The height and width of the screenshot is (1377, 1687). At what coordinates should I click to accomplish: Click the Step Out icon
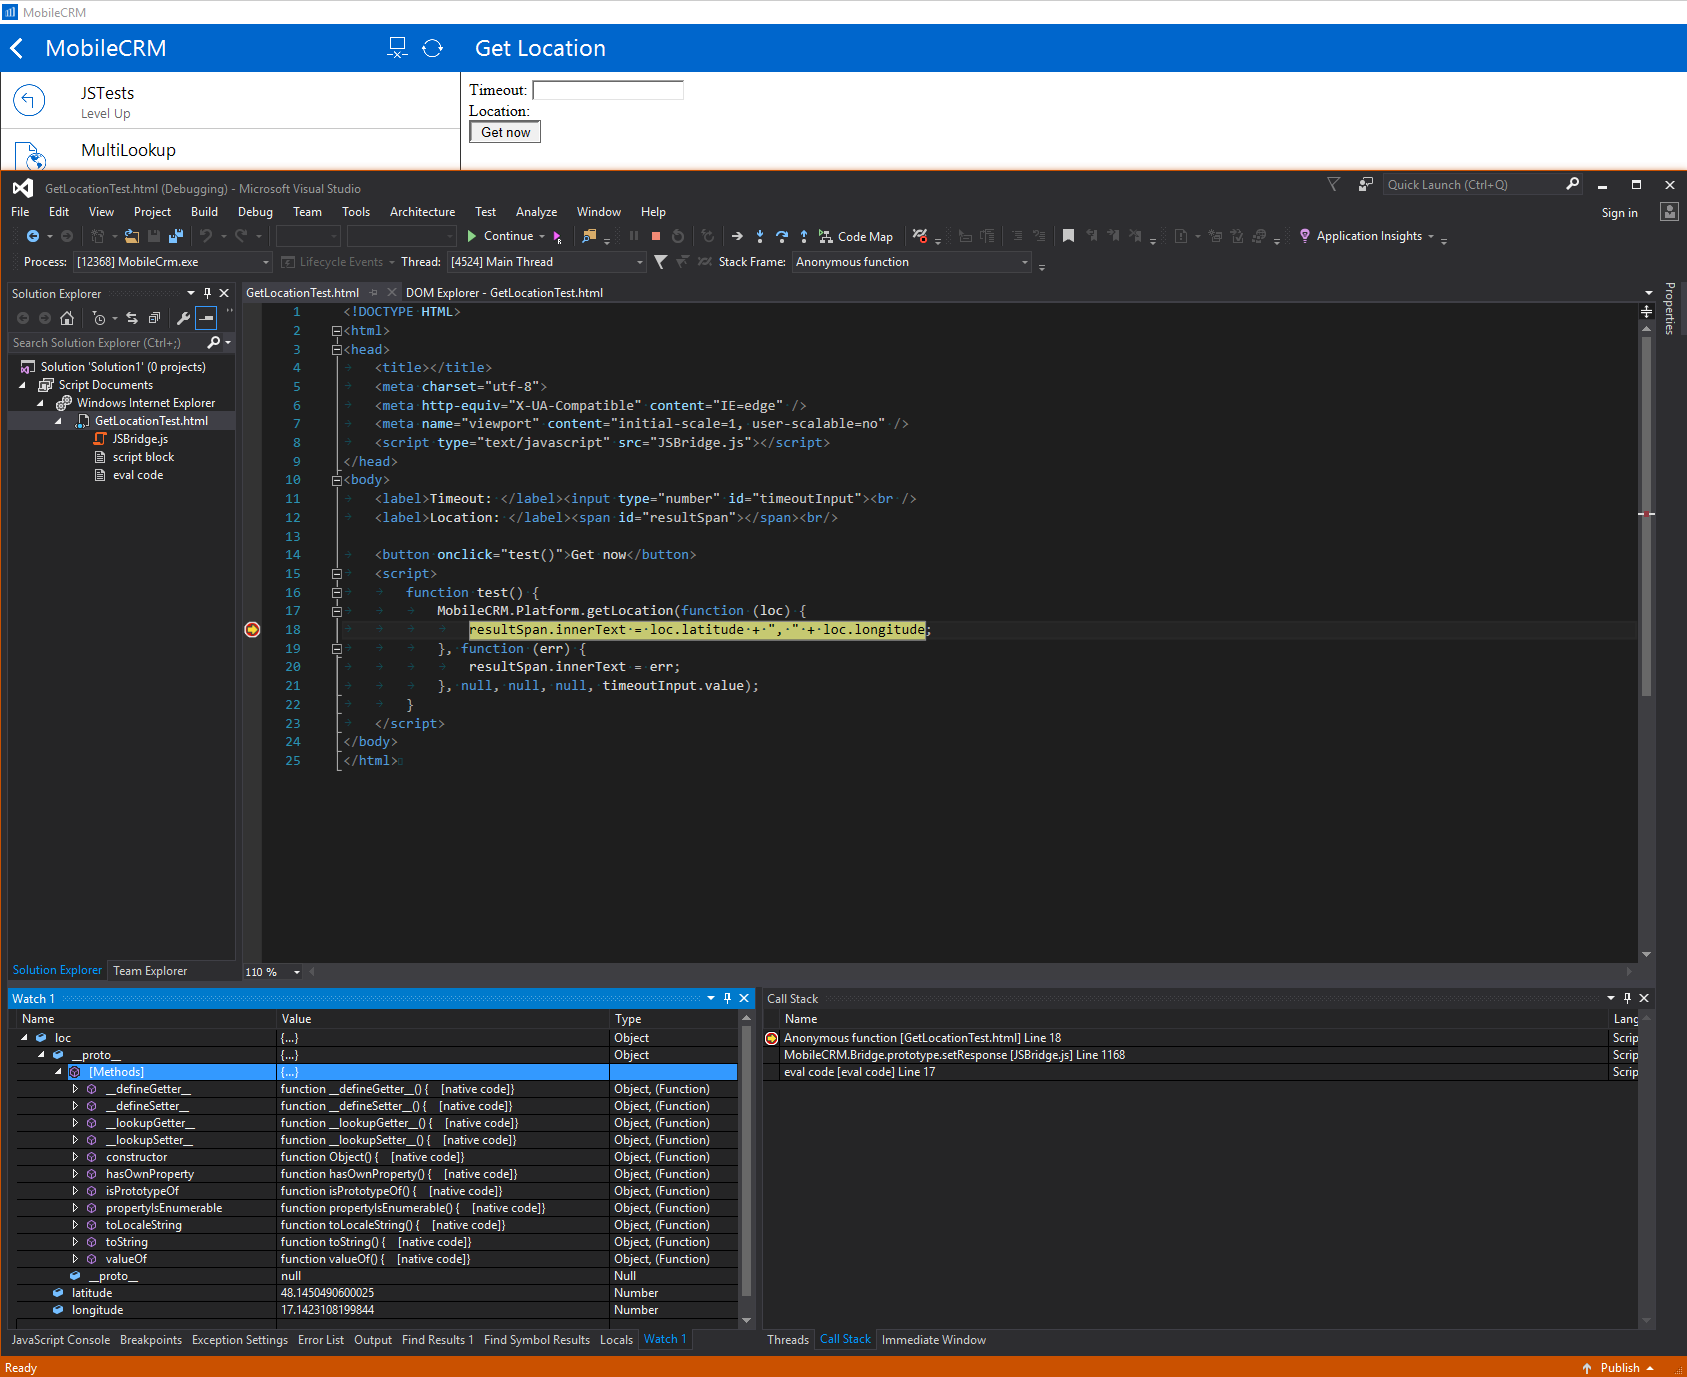[804, 236]
